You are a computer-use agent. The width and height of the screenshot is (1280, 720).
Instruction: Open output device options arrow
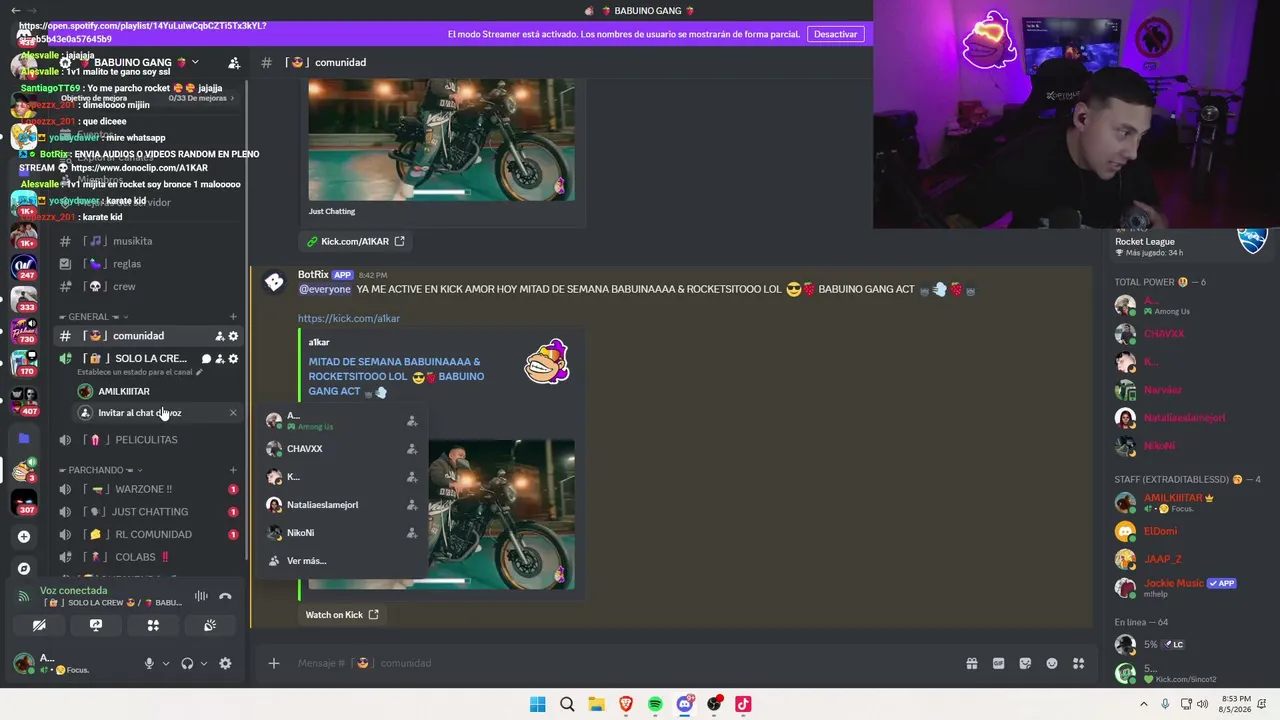204,663
